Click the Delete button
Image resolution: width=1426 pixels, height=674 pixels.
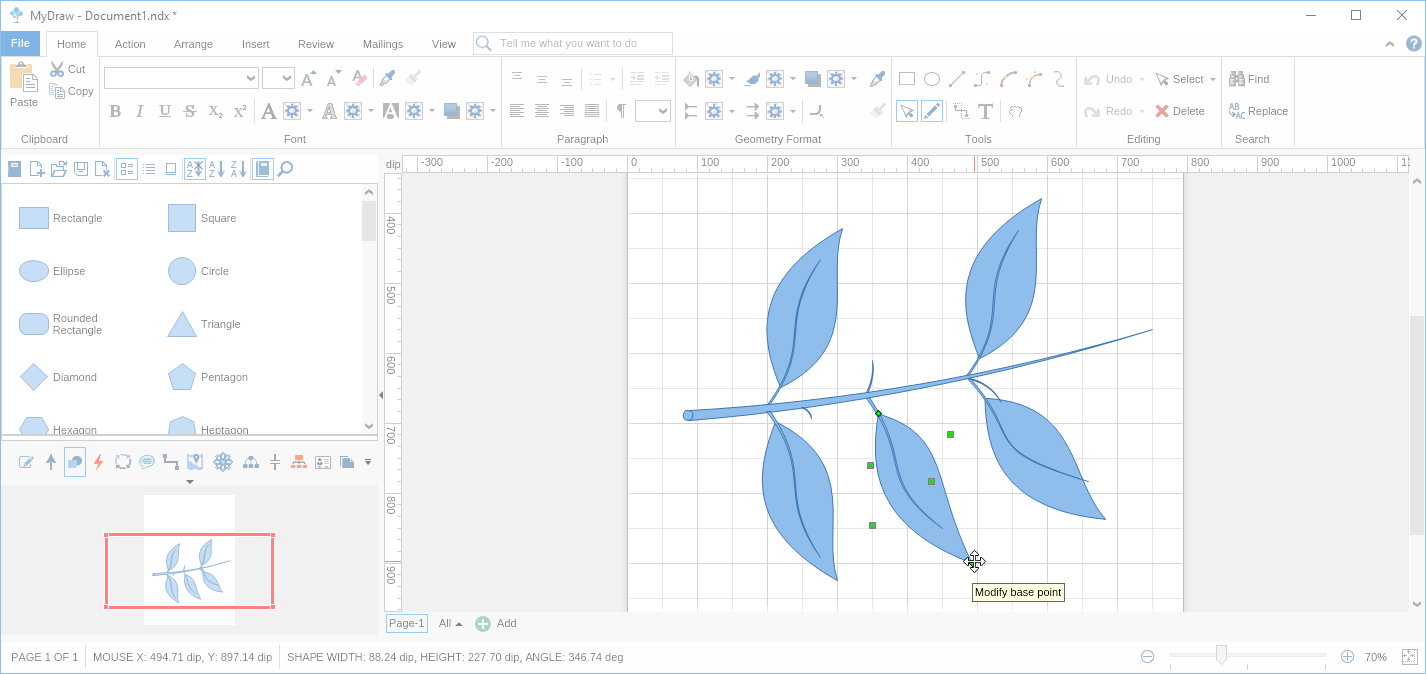click(x=1180, y=111)
